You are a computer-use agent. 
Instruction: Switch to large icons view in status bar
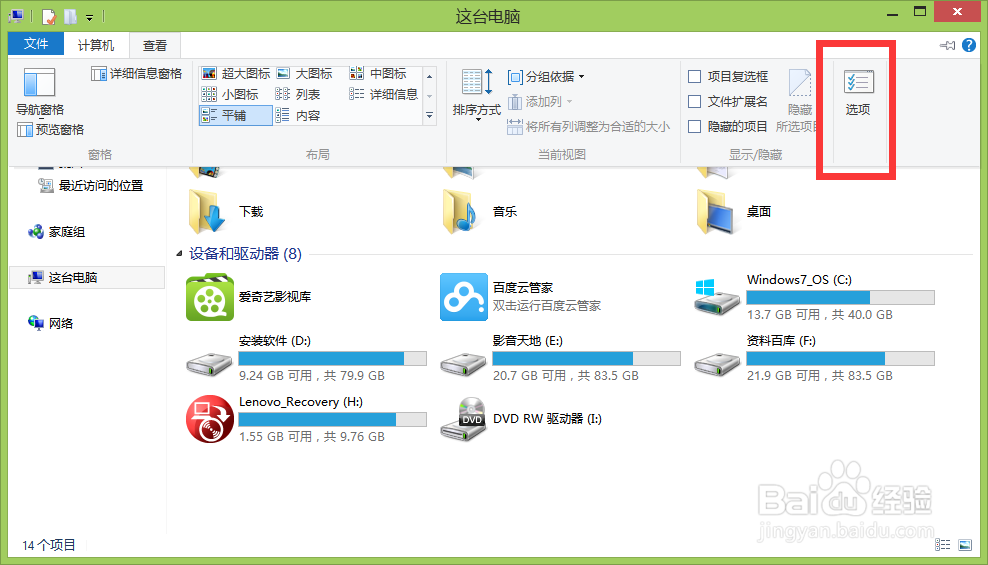(x=965, y=545)
